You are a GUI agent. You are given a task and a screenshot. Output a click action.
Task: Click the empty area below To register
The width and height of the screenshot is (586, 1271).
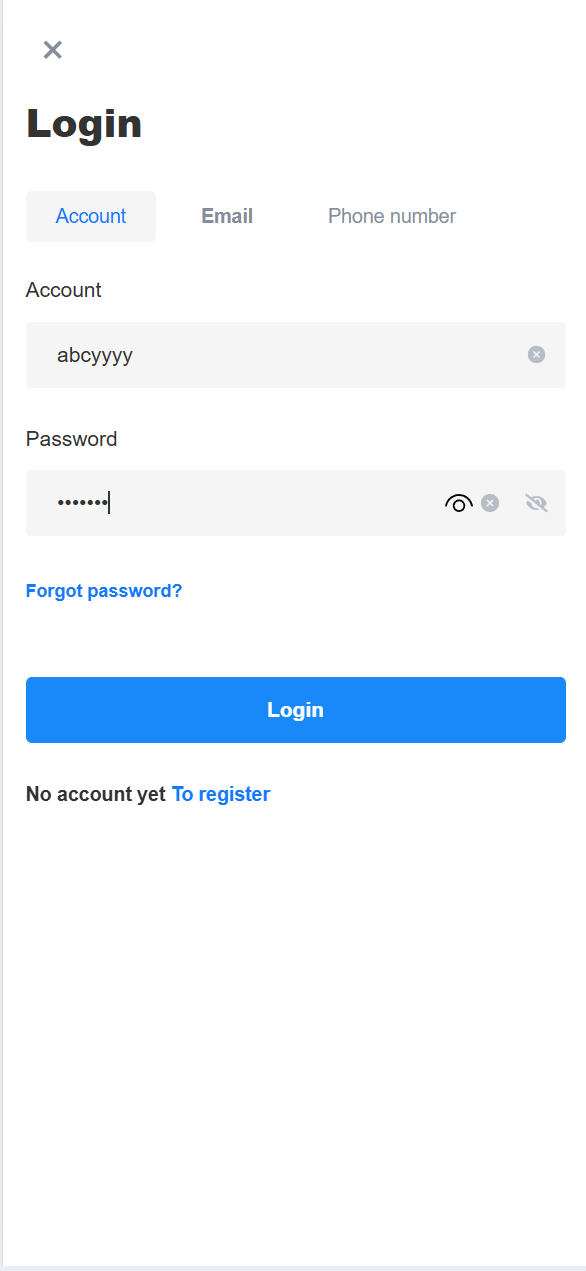click(296, 1030)
